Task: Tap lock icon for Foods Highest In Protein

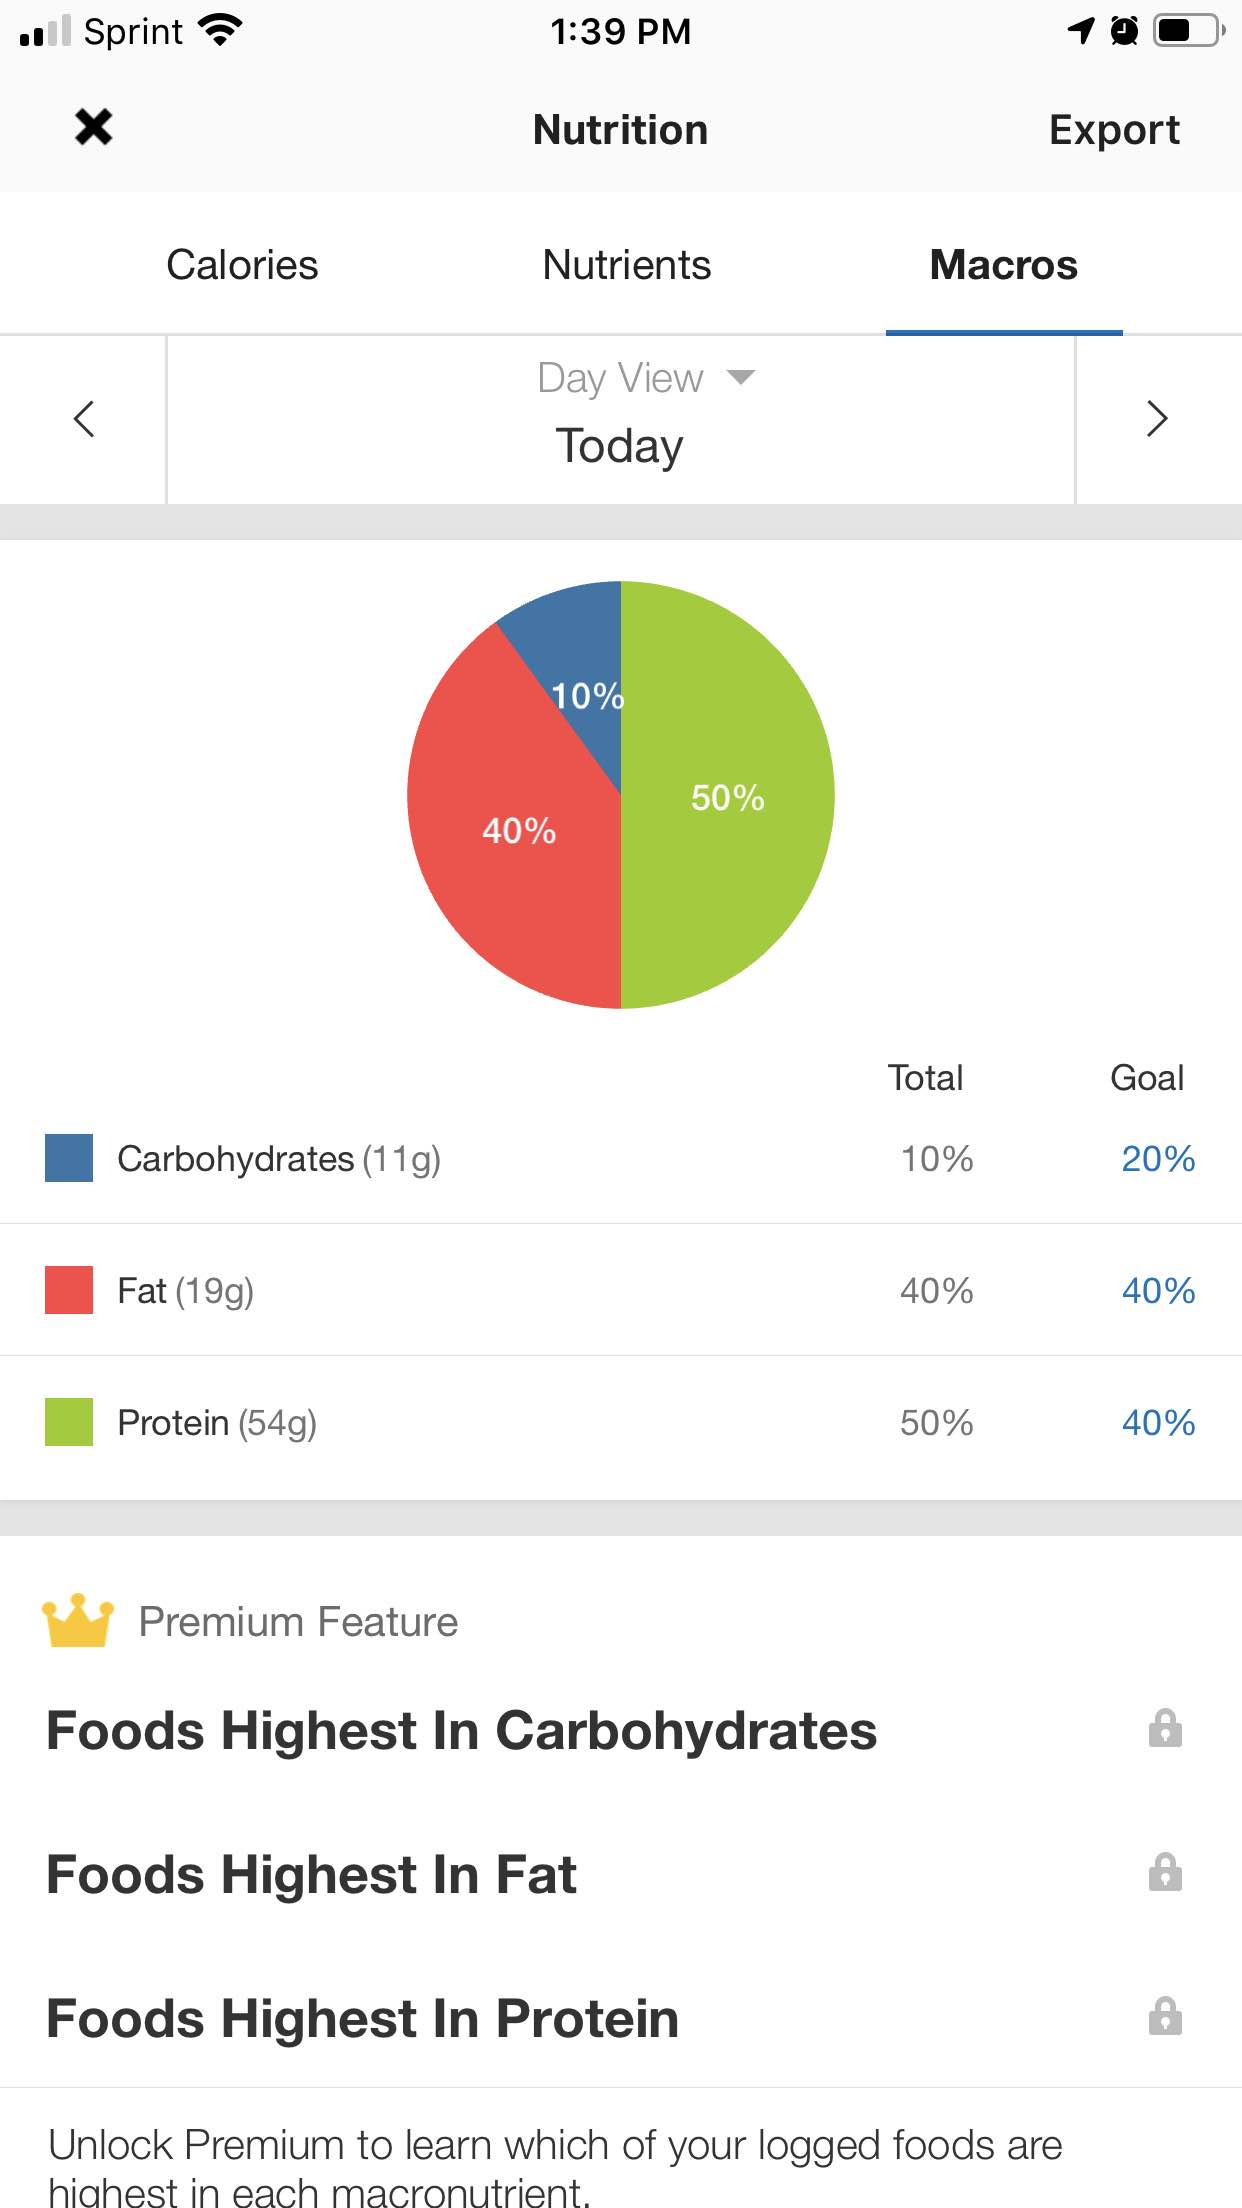Action: click(1165, 2016)
